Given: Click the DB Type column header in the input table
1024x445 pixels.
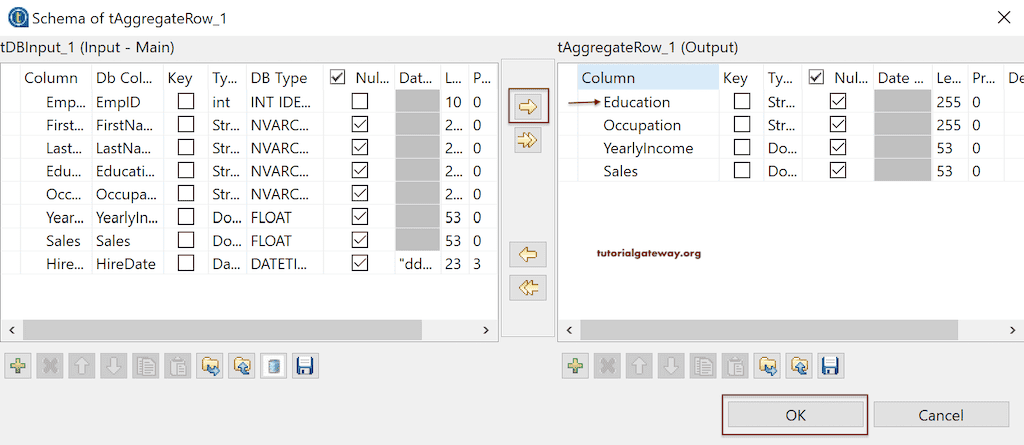Looking at the screenshot, I should coord(285,78).
